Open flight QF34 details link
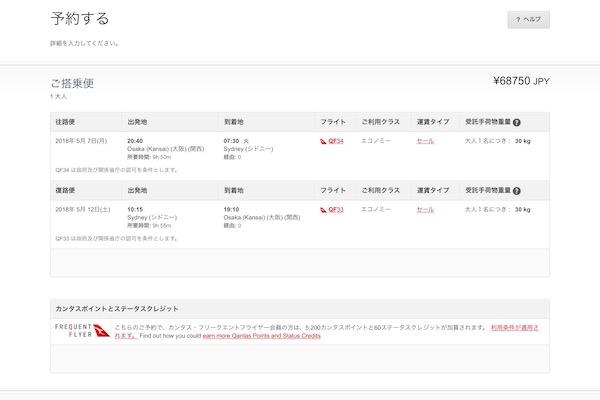The height and width of the screenshot is (400, 600). coord(336,141)
